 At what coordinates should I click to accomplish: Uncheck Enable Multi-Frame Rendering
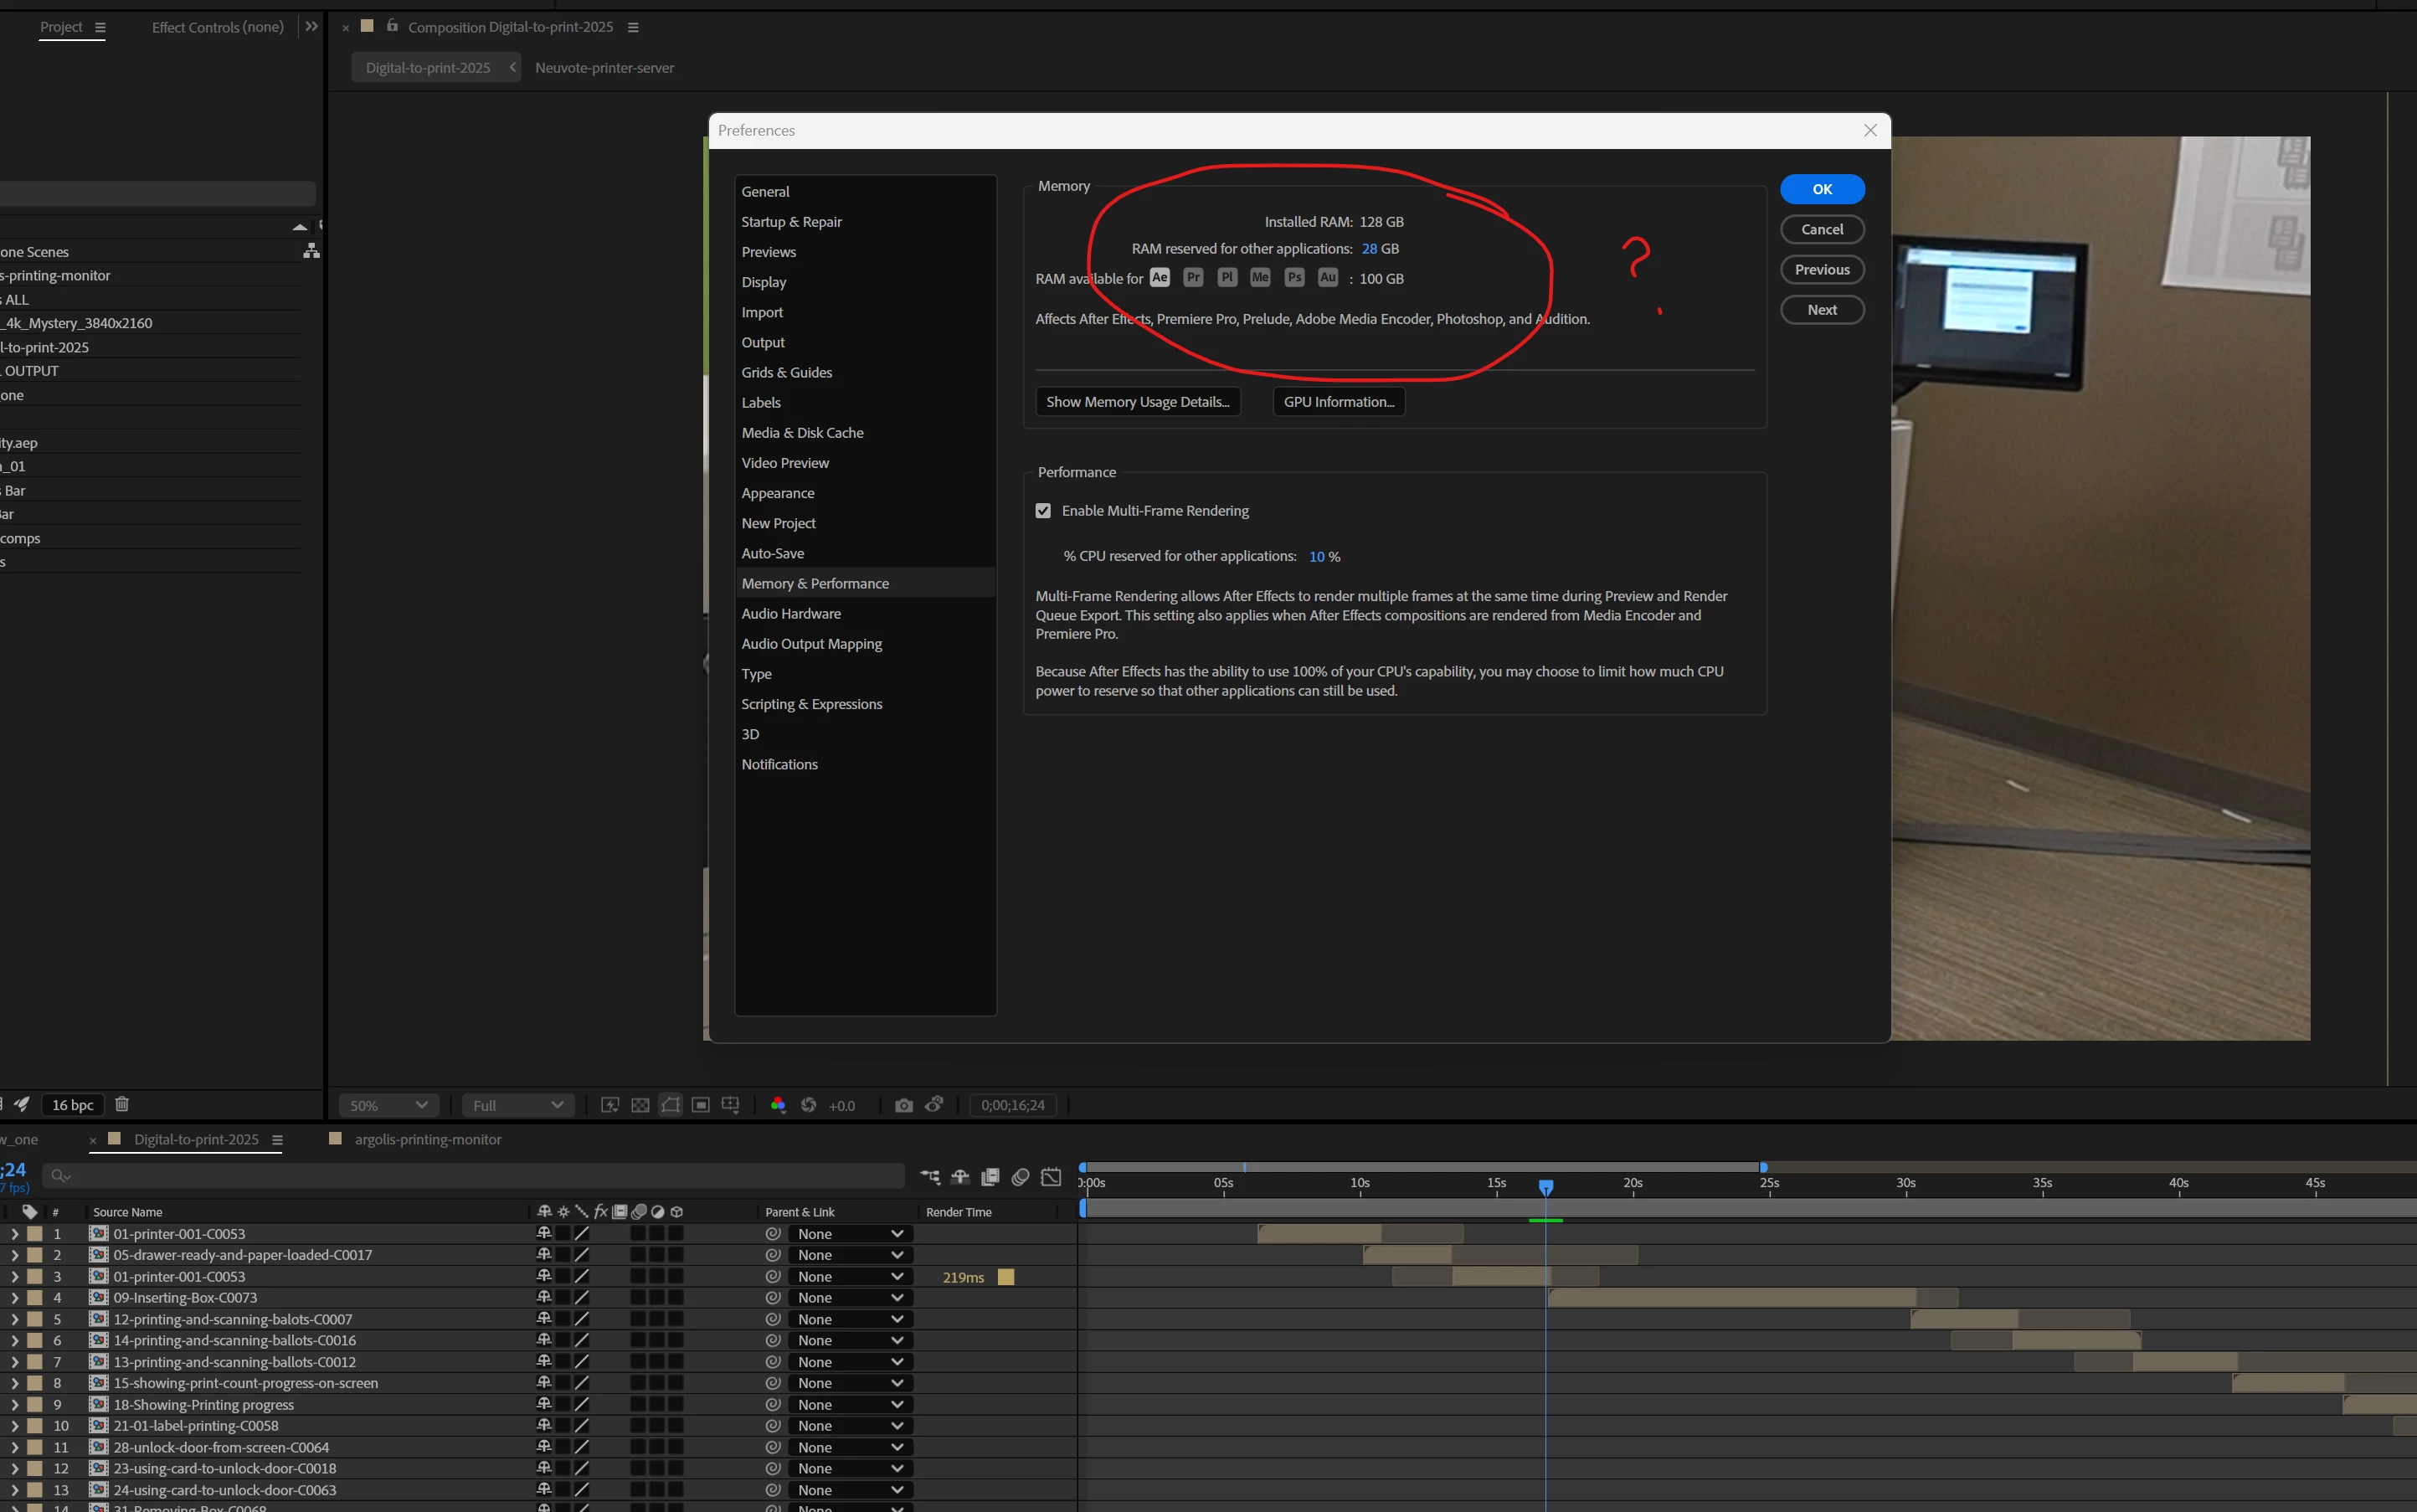tap(1043, 511)
